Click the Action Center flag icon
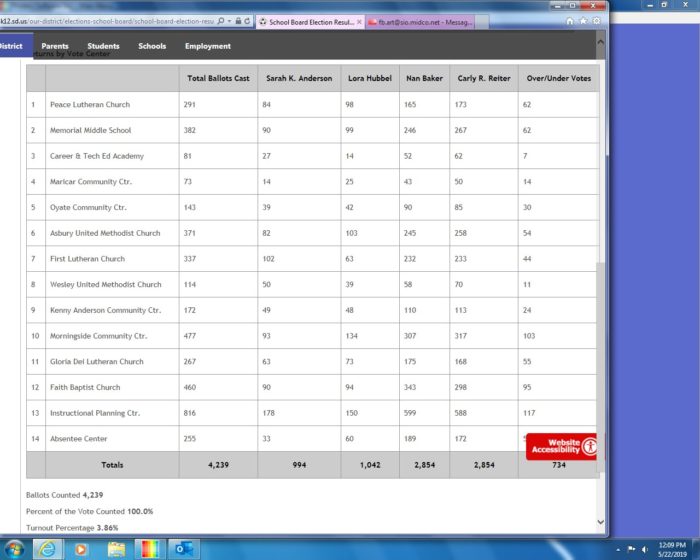 (x=631, y=549)
